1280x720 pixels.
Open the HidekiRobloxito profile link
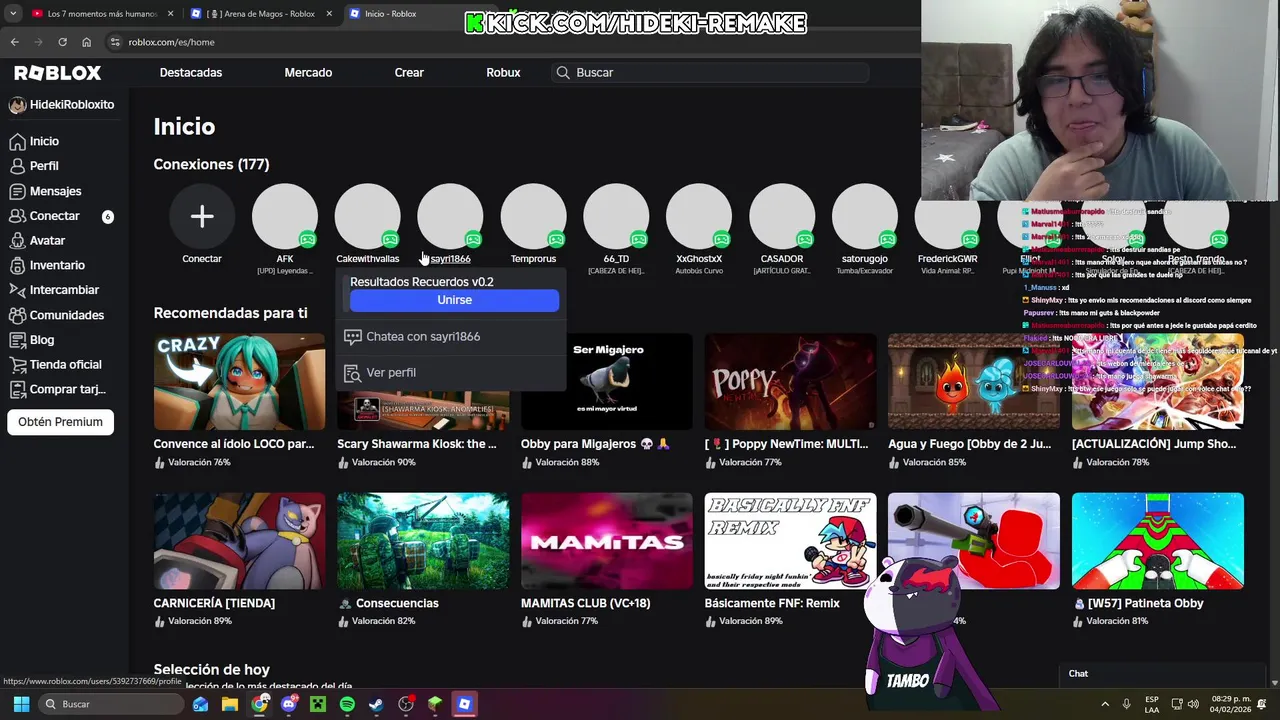tap(61, 105)
